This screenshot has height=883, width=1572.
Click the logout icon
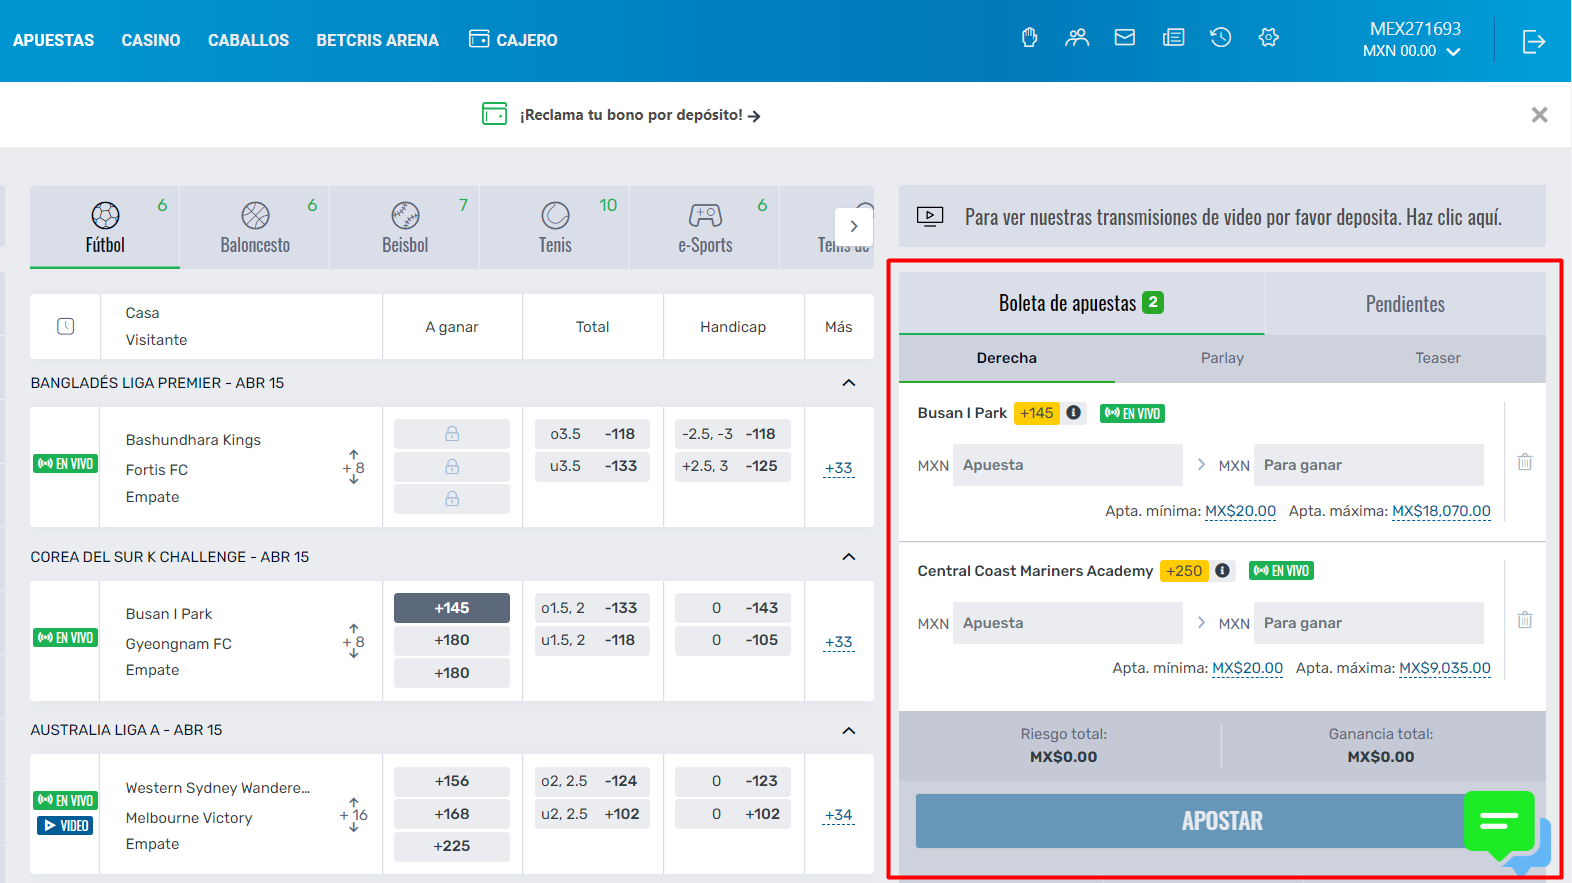point(1534,41)
